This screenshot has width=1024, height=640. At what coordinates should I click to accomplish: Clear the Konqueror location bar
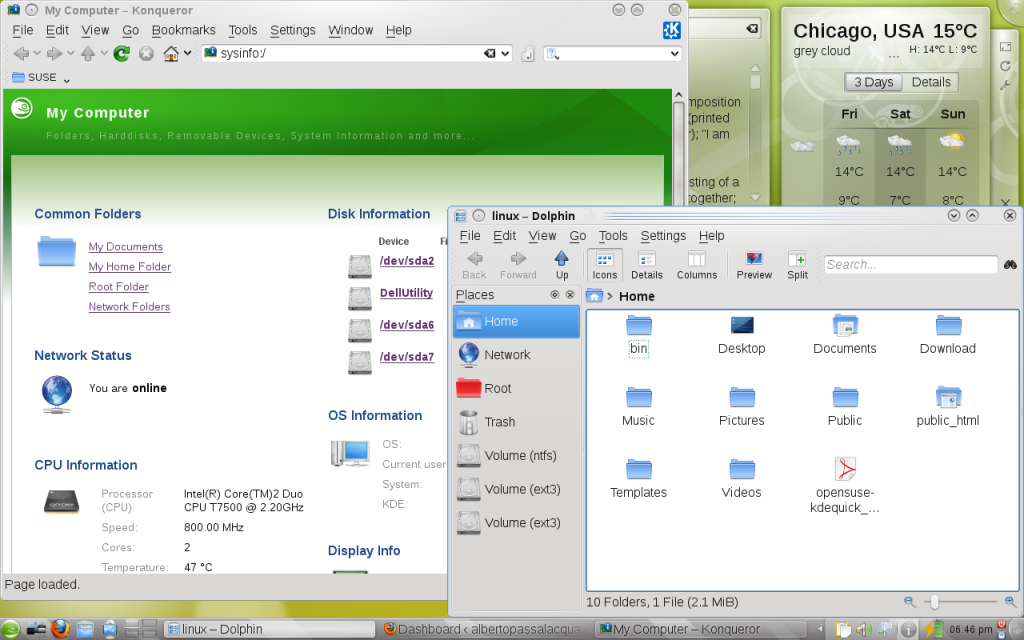(x=489, y=54)
